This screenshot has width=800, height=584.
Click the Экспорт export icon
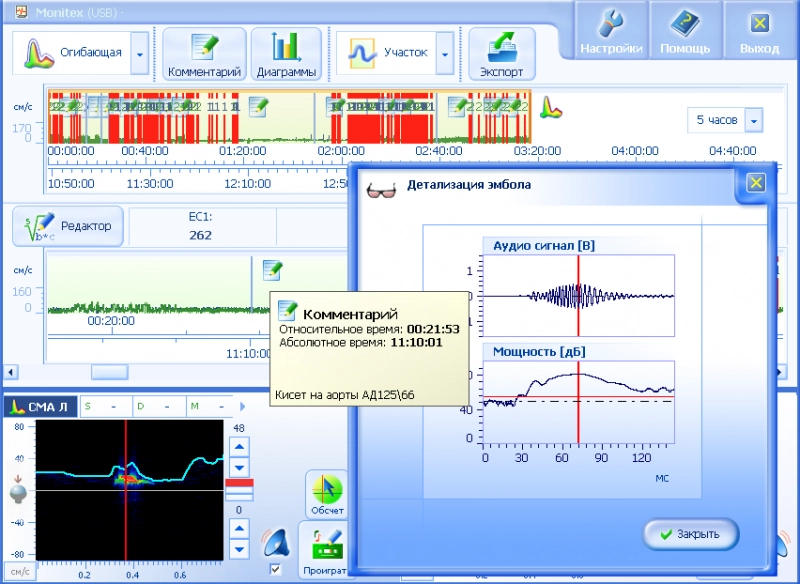point(501,54)
